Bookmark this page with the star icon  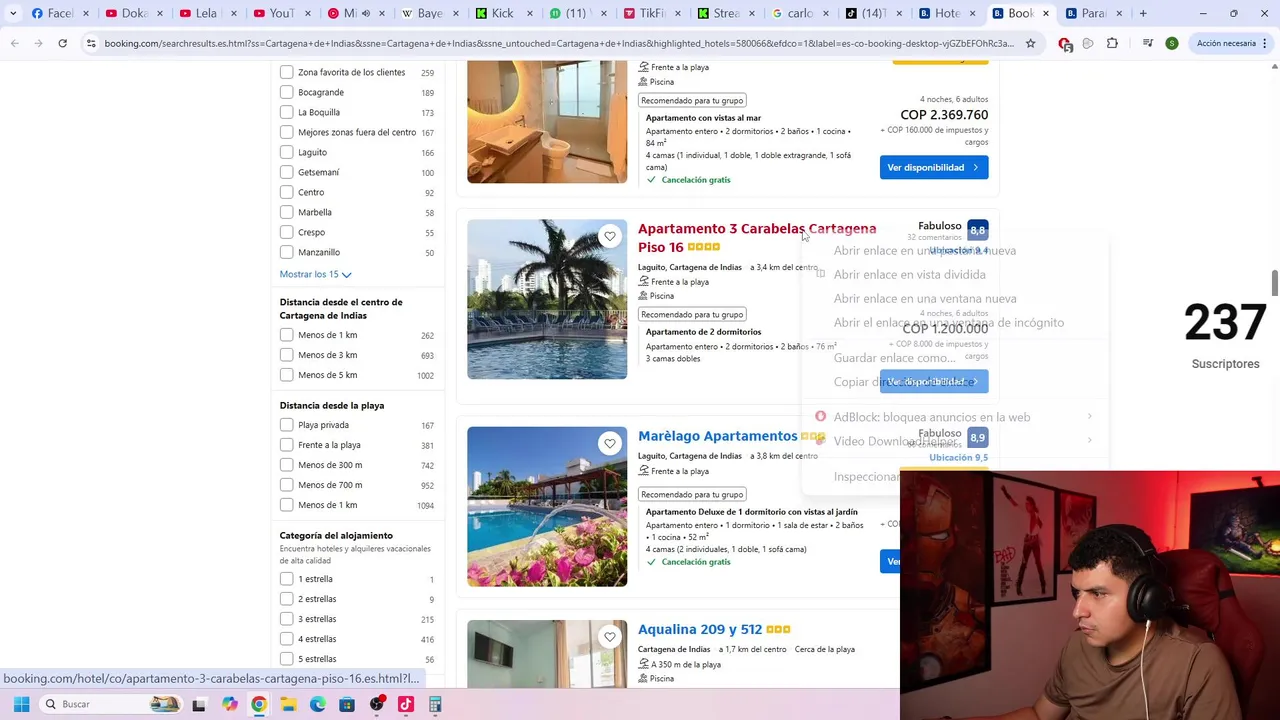1030,43
